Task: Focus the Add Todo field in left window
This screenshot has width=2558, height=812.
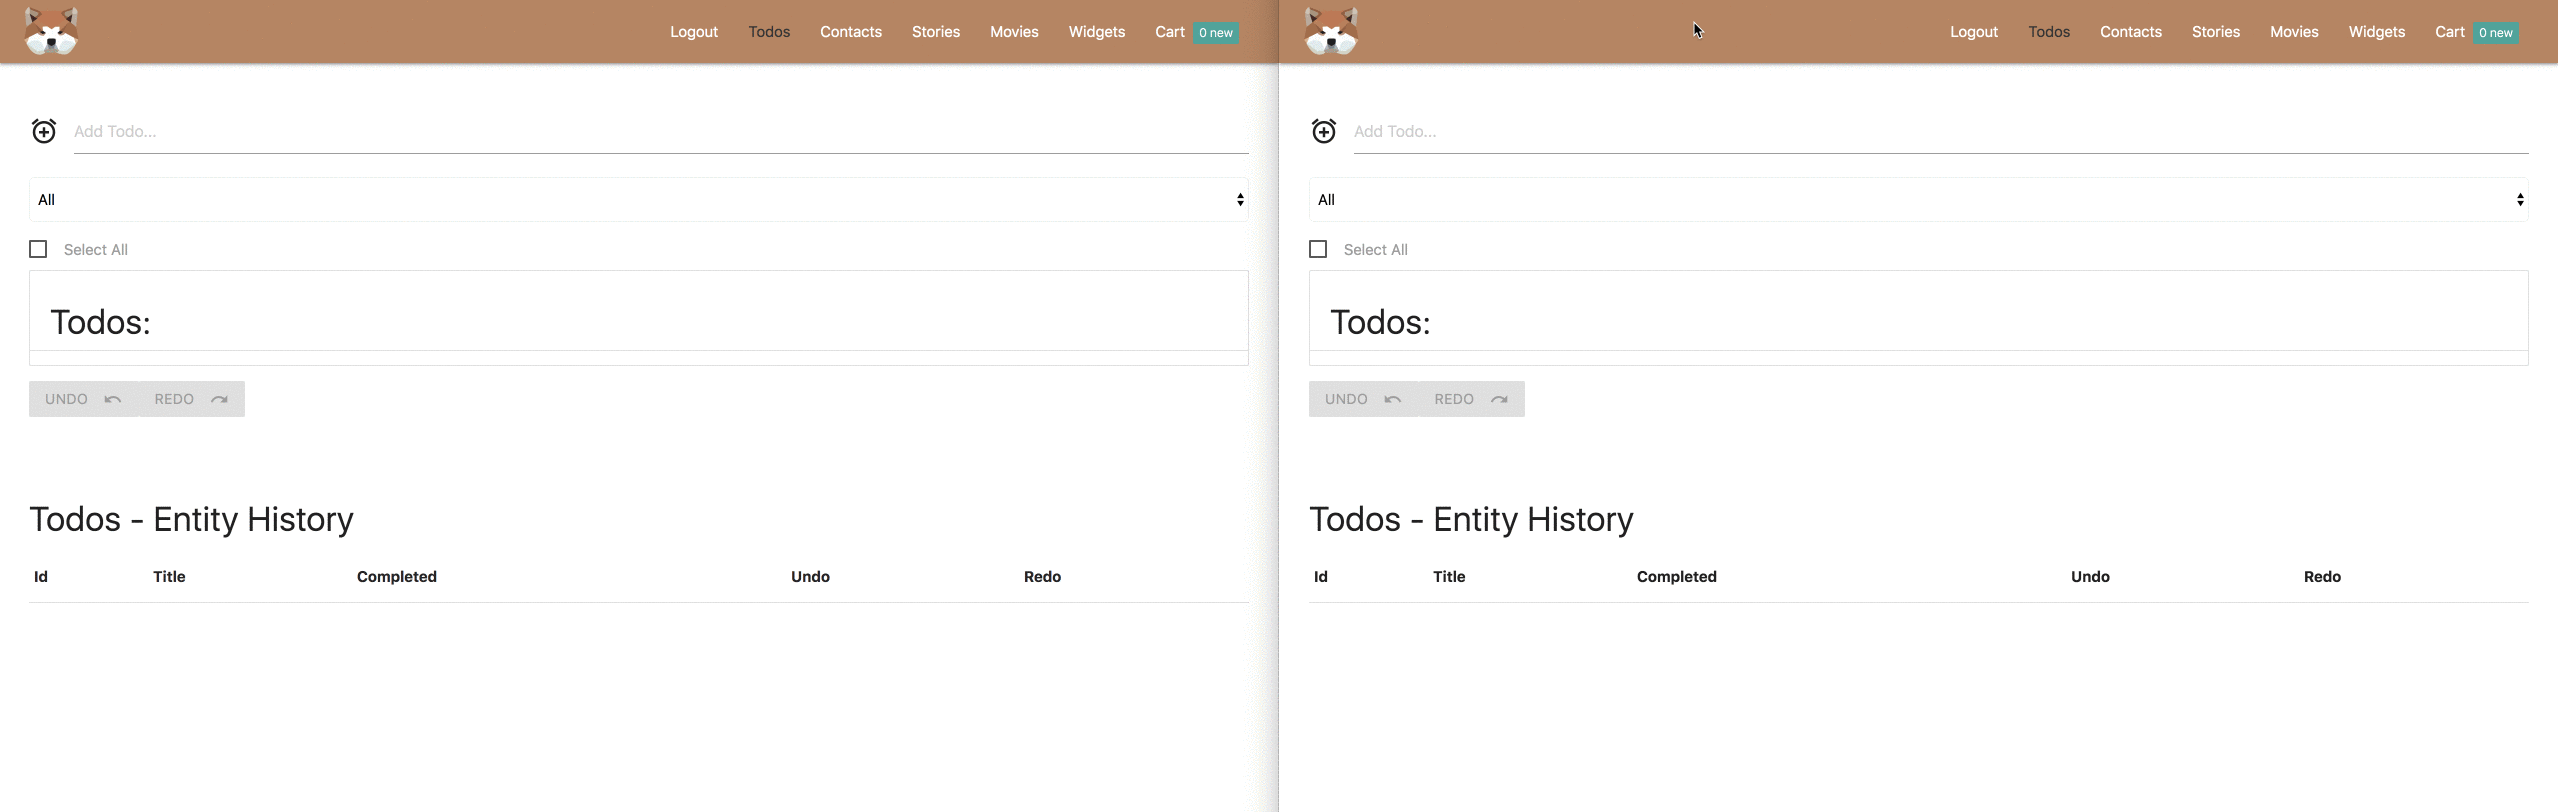Action: [661, 132]
